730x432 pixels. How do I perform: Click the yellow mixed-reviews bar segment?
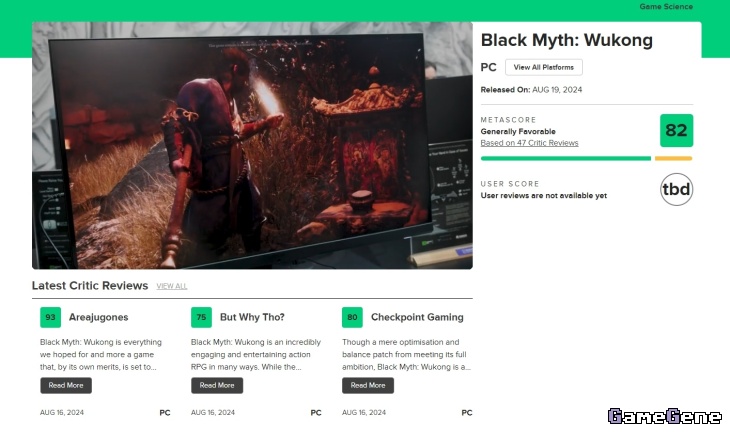coord(673,159)
